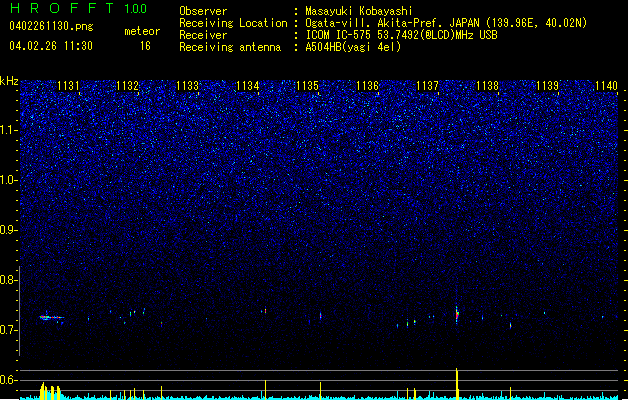Select observer name Masayuki Kobayashi
This screenshot has height=400, width=629.
tap(359, 11)
